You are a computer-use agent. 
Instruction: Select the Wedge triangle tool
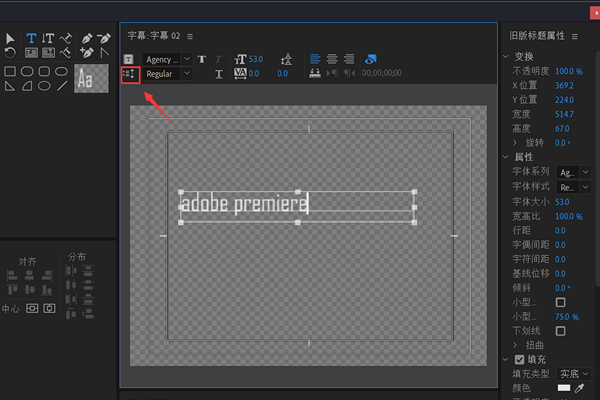click(10, 86)
